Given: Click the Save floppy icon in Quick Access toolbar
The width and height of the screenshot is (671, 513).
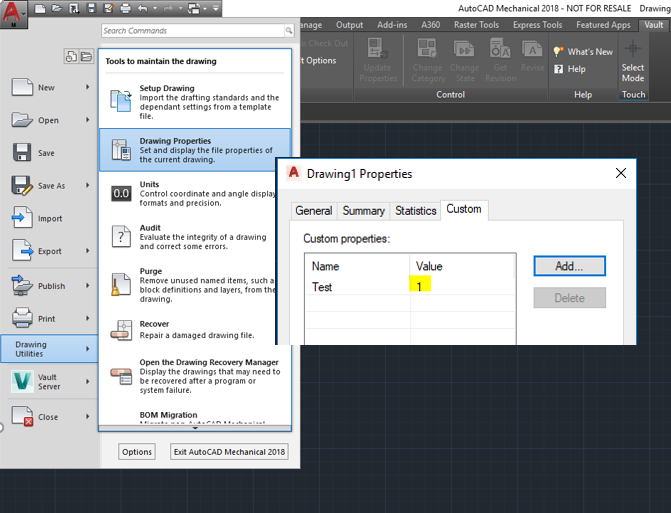Looking at the screenshot, I should pyautogui.click(x=91, y=8).
